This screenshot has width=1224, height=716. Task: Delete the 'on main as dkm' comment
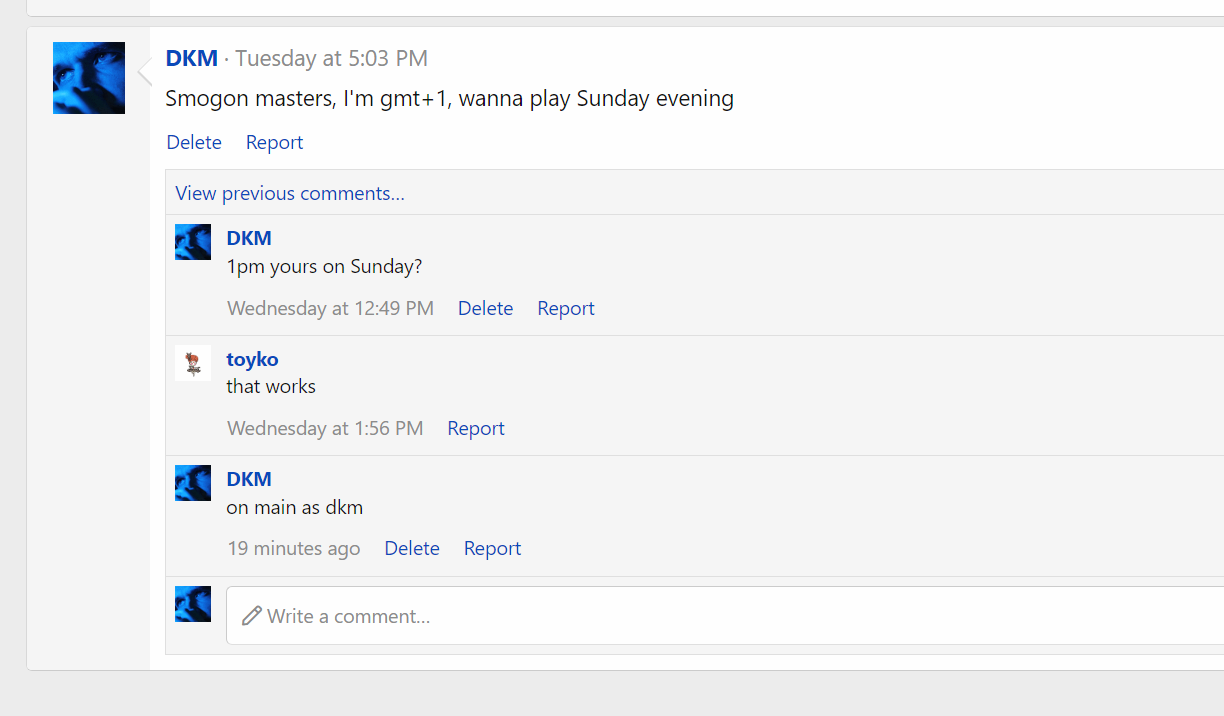click(x=412, y=548)
